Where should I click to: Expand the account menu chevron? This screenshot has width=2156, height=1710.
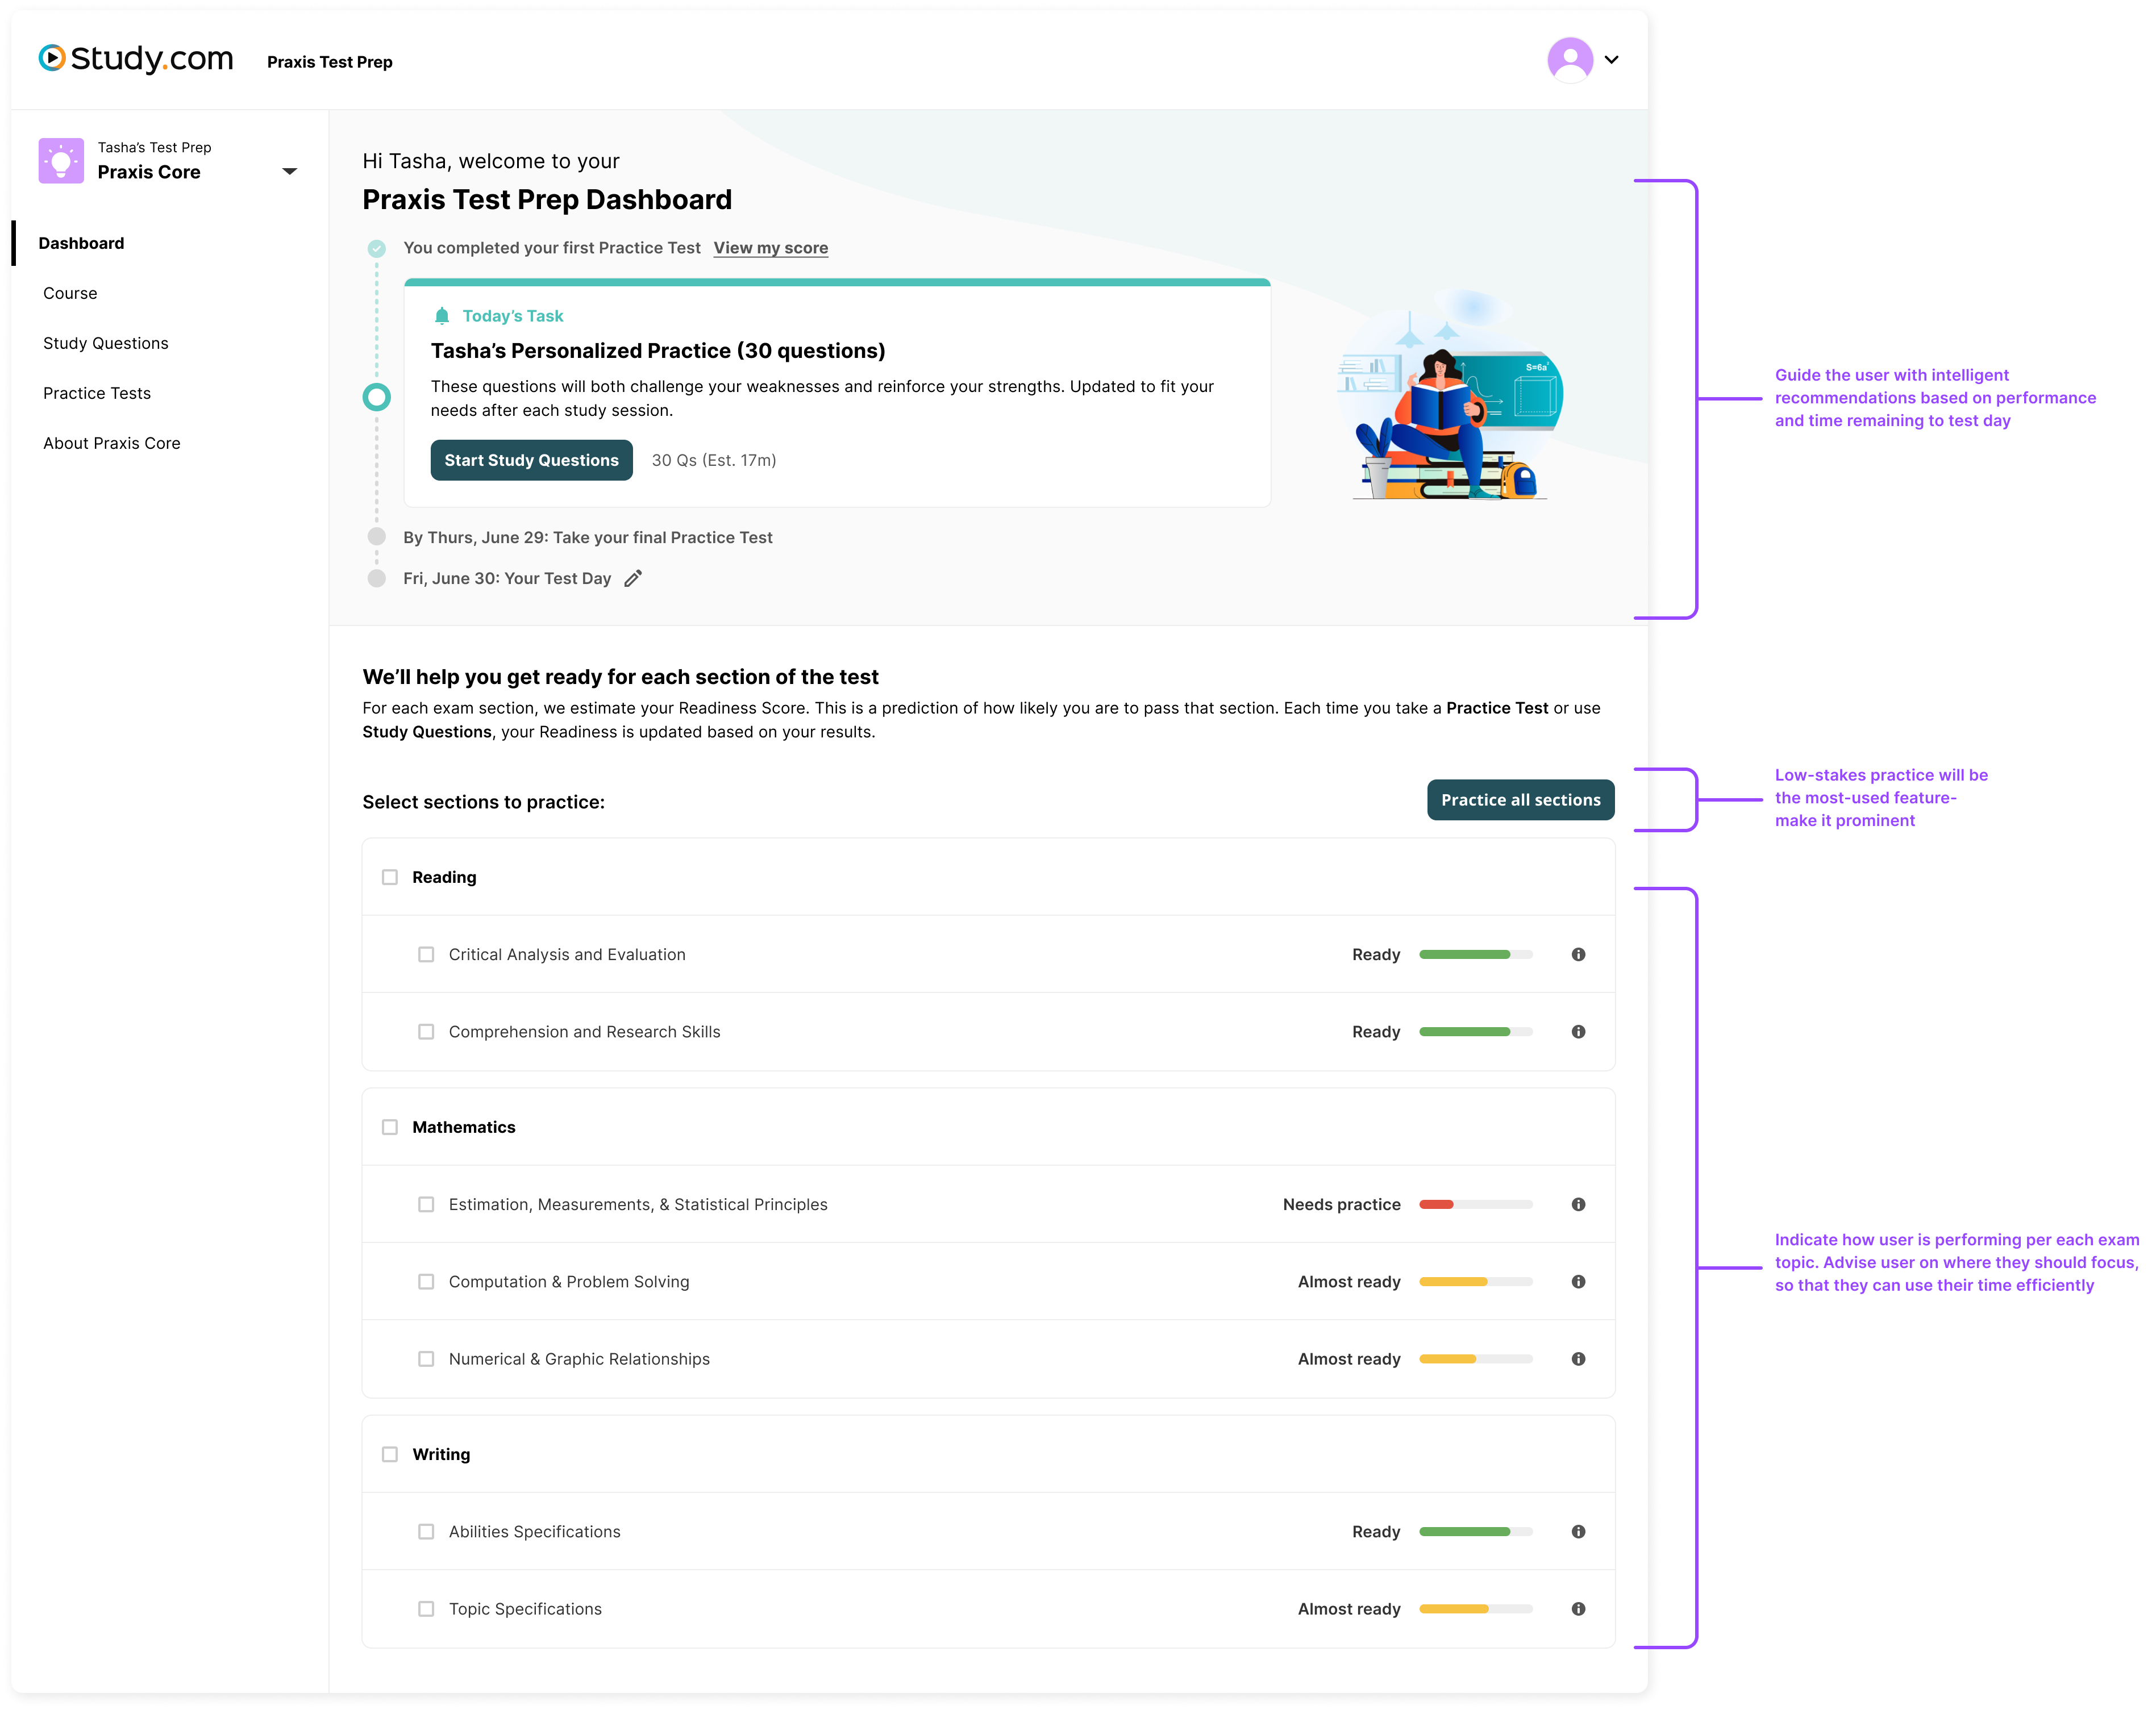click(1611, 60)
